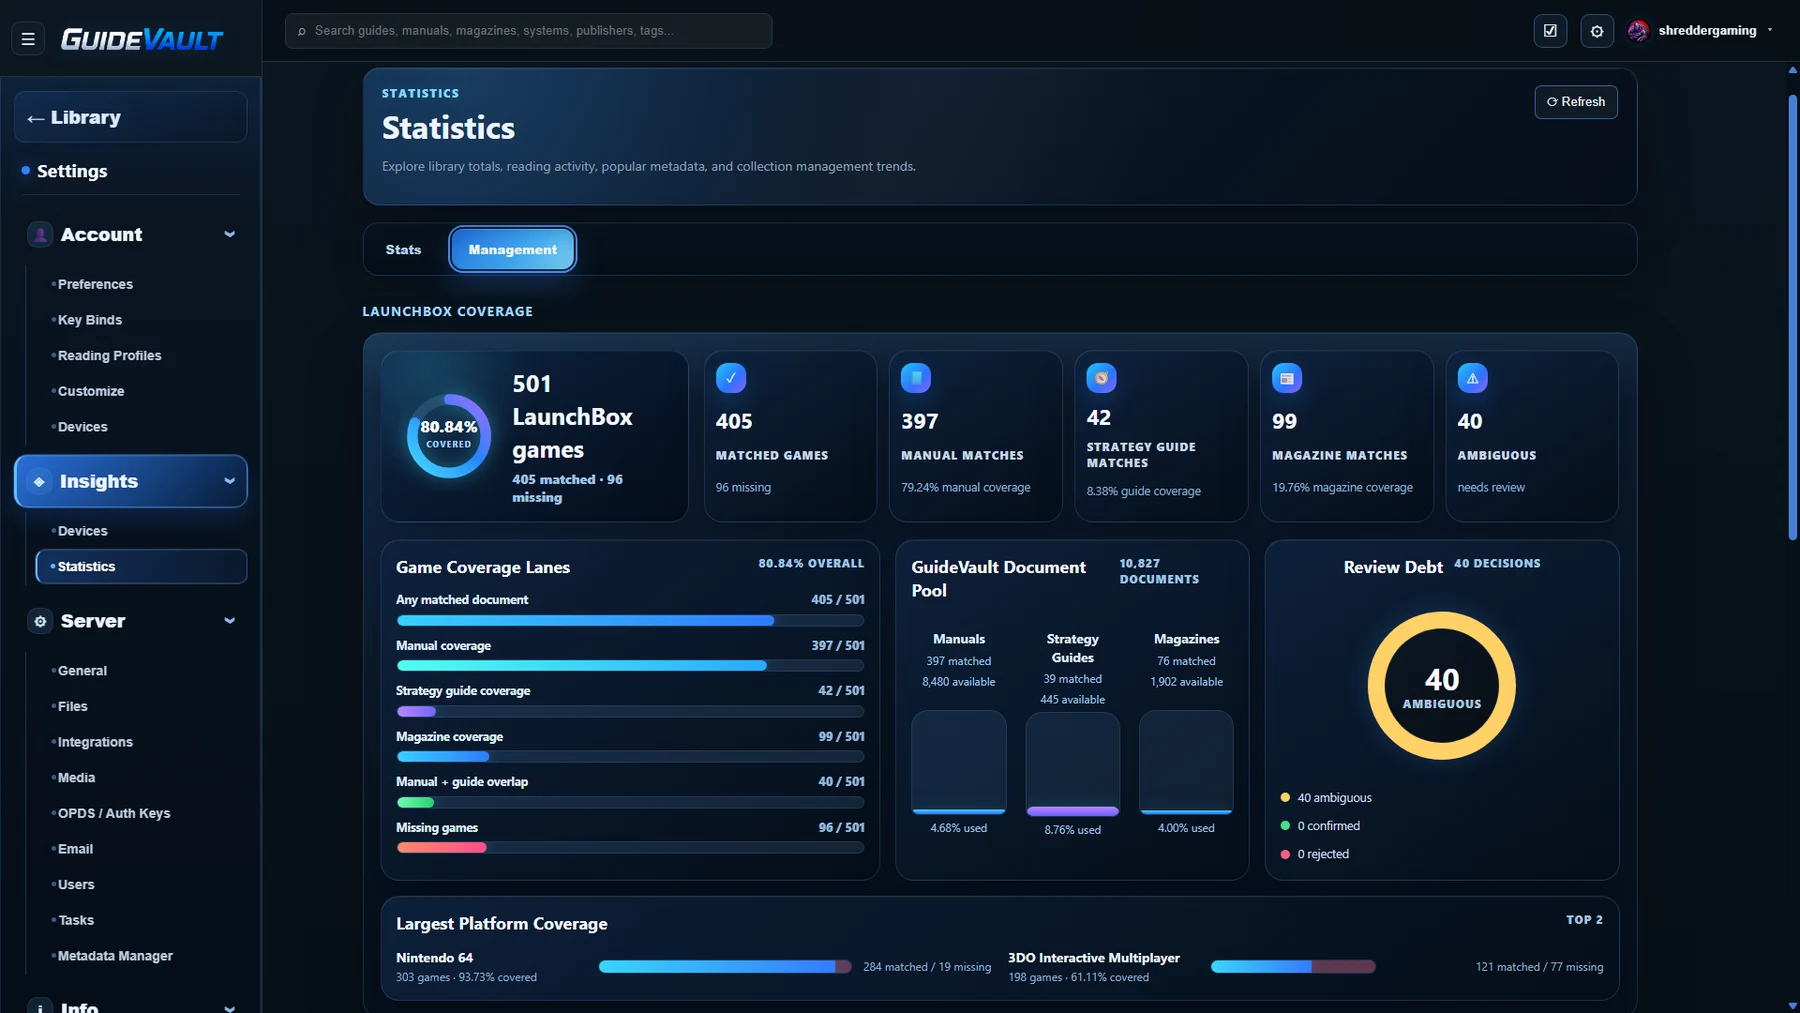Open Metadata Manager in the sidebar
The height and width of the screenshot is (1013, 1800).
[115, 956]
